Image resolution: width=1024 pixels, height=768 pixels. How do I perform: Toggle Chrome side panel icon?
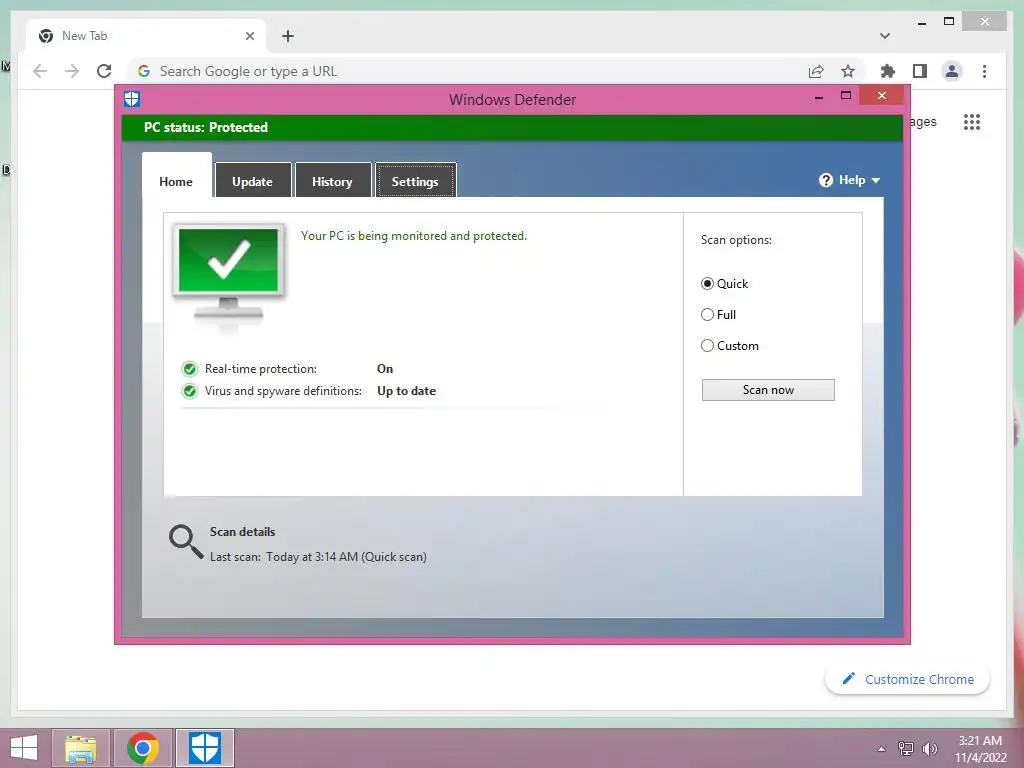920,71
